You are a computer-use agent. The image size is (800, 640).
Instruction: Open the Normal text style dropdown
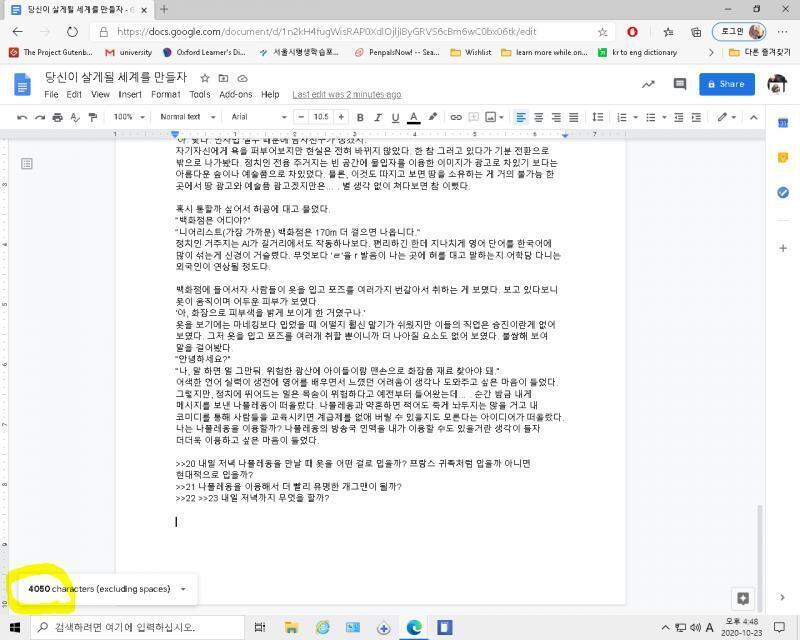coord(188,117)
